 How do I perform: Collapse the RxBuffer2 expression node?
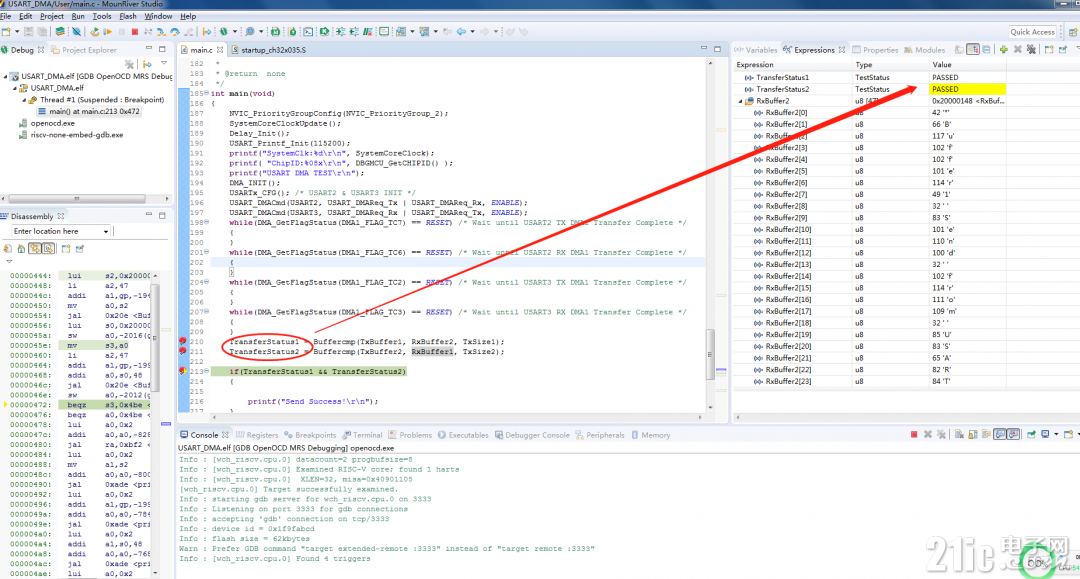pyautogui.click(x=741, y=101)
